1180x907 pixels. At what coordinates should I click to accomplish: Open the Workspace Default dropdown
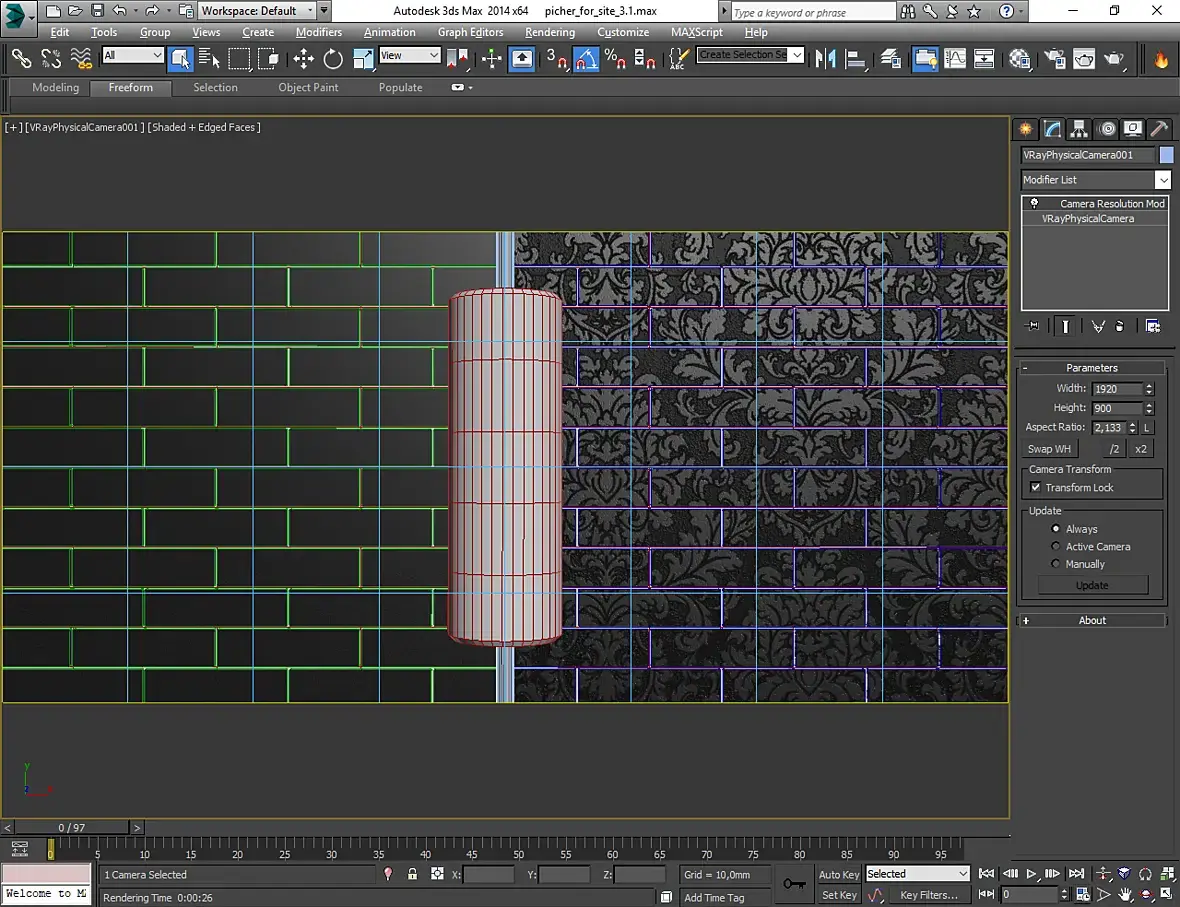[x=256, y=11]
